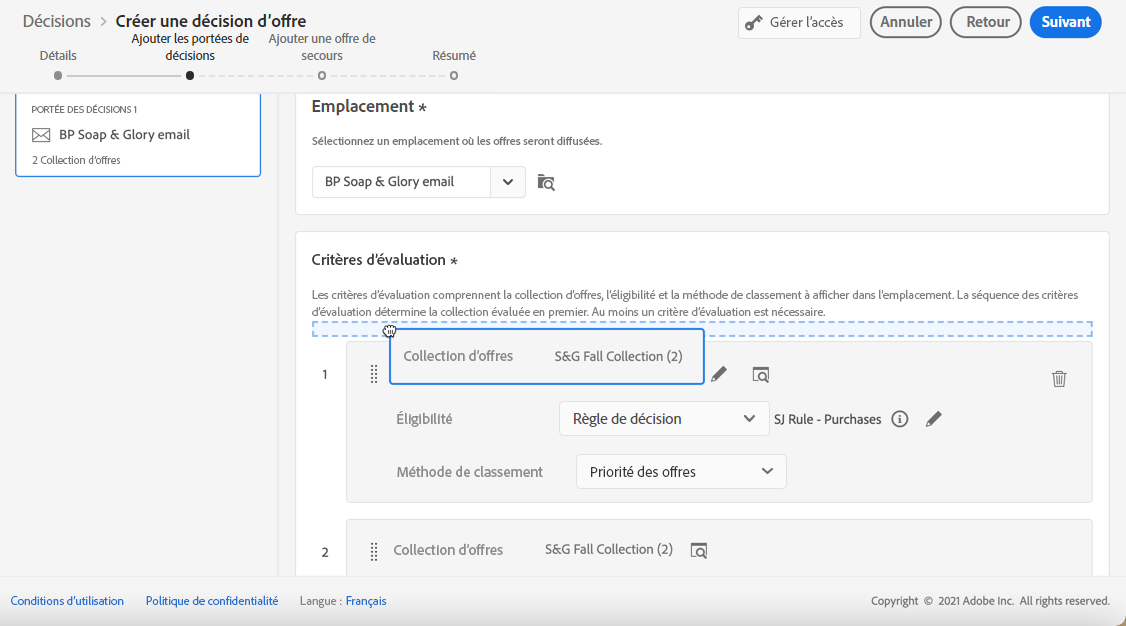The width and height of the screenshot is (1126, 626).
Task: Go to the Détails step
Action: 58,75
